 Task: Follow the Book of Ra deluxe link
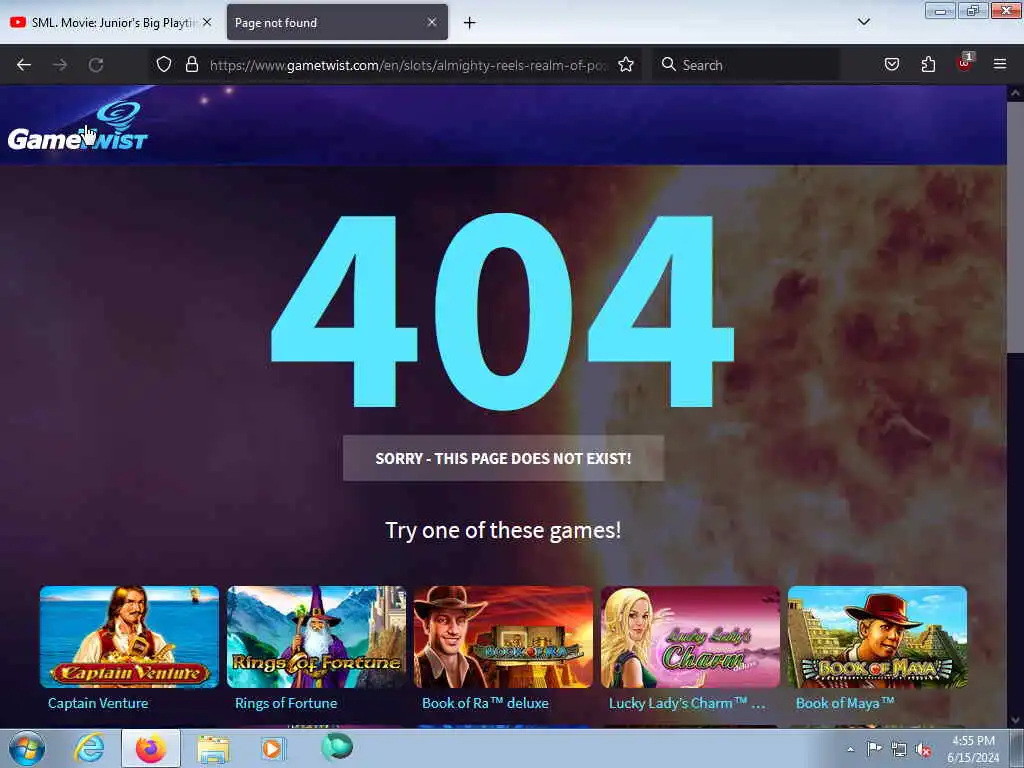point(485,703)
